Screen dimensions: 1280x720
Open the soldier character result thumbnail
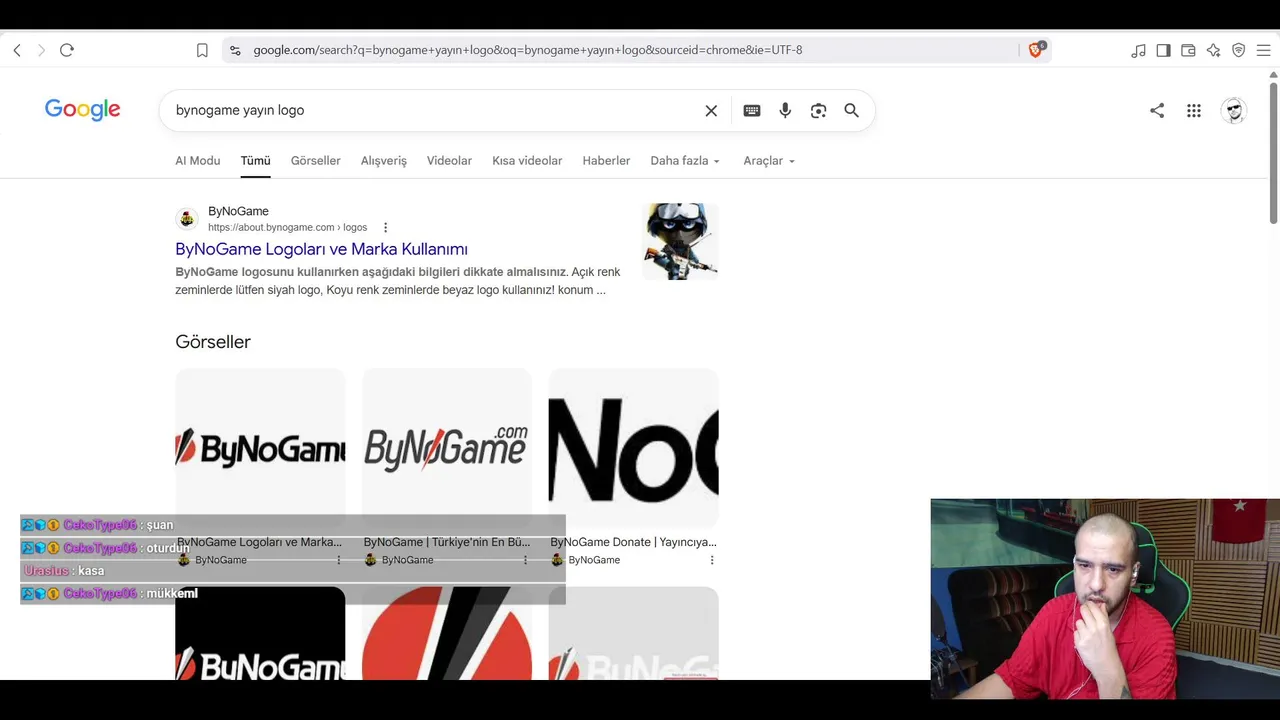click(x=680, y=241)
